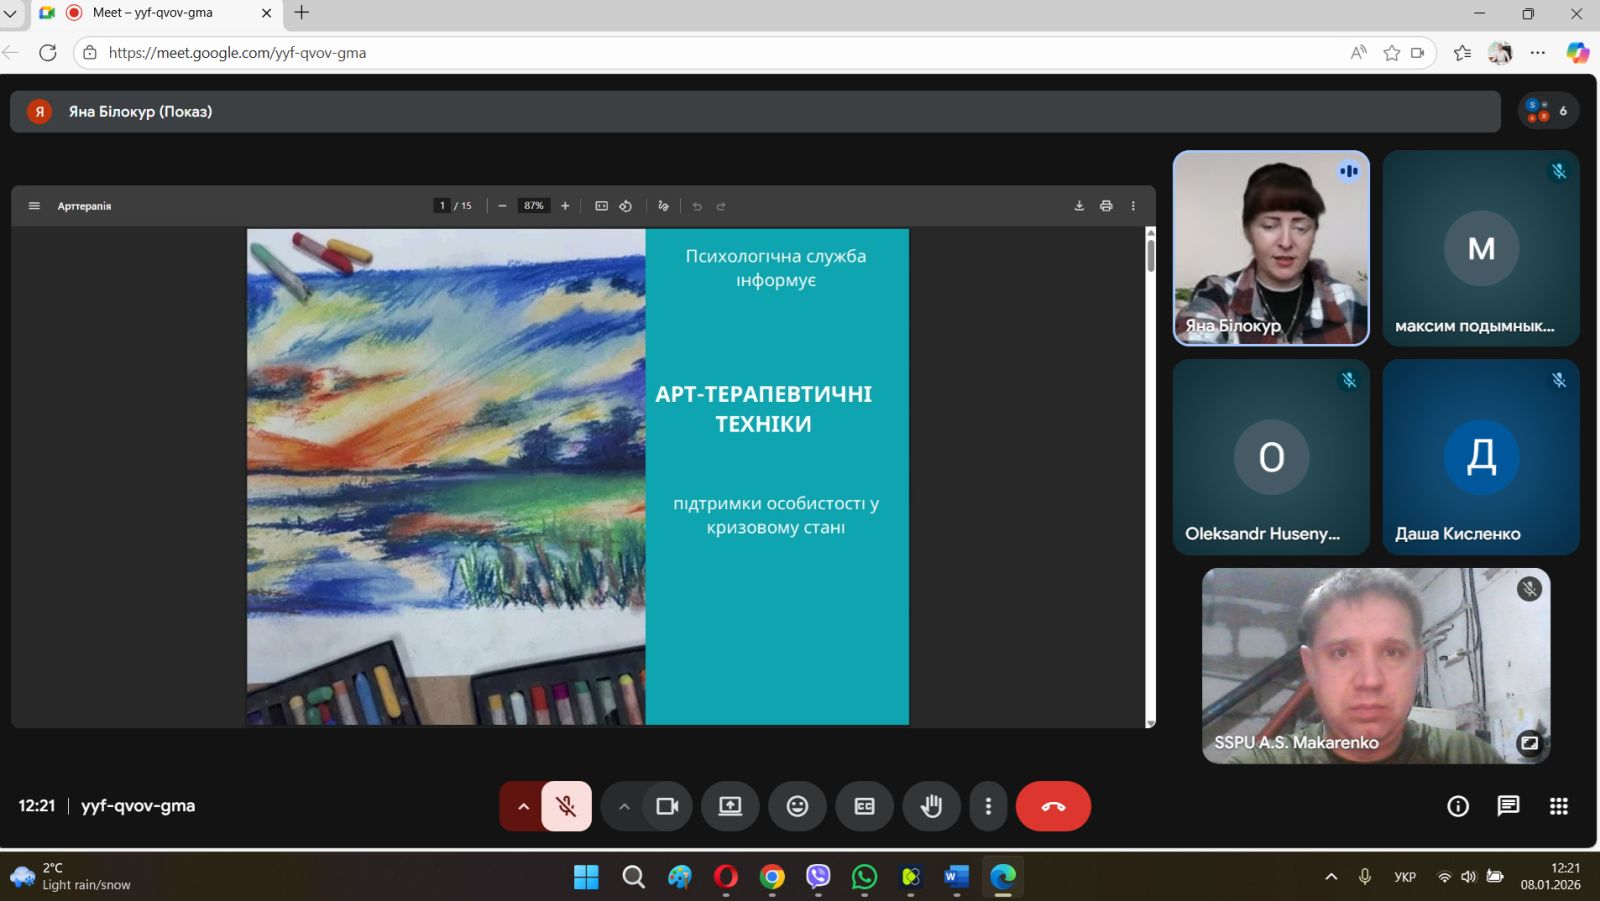The image size is (1600, 901).
Task: Open the activities grid icon
Action: 1558,806
